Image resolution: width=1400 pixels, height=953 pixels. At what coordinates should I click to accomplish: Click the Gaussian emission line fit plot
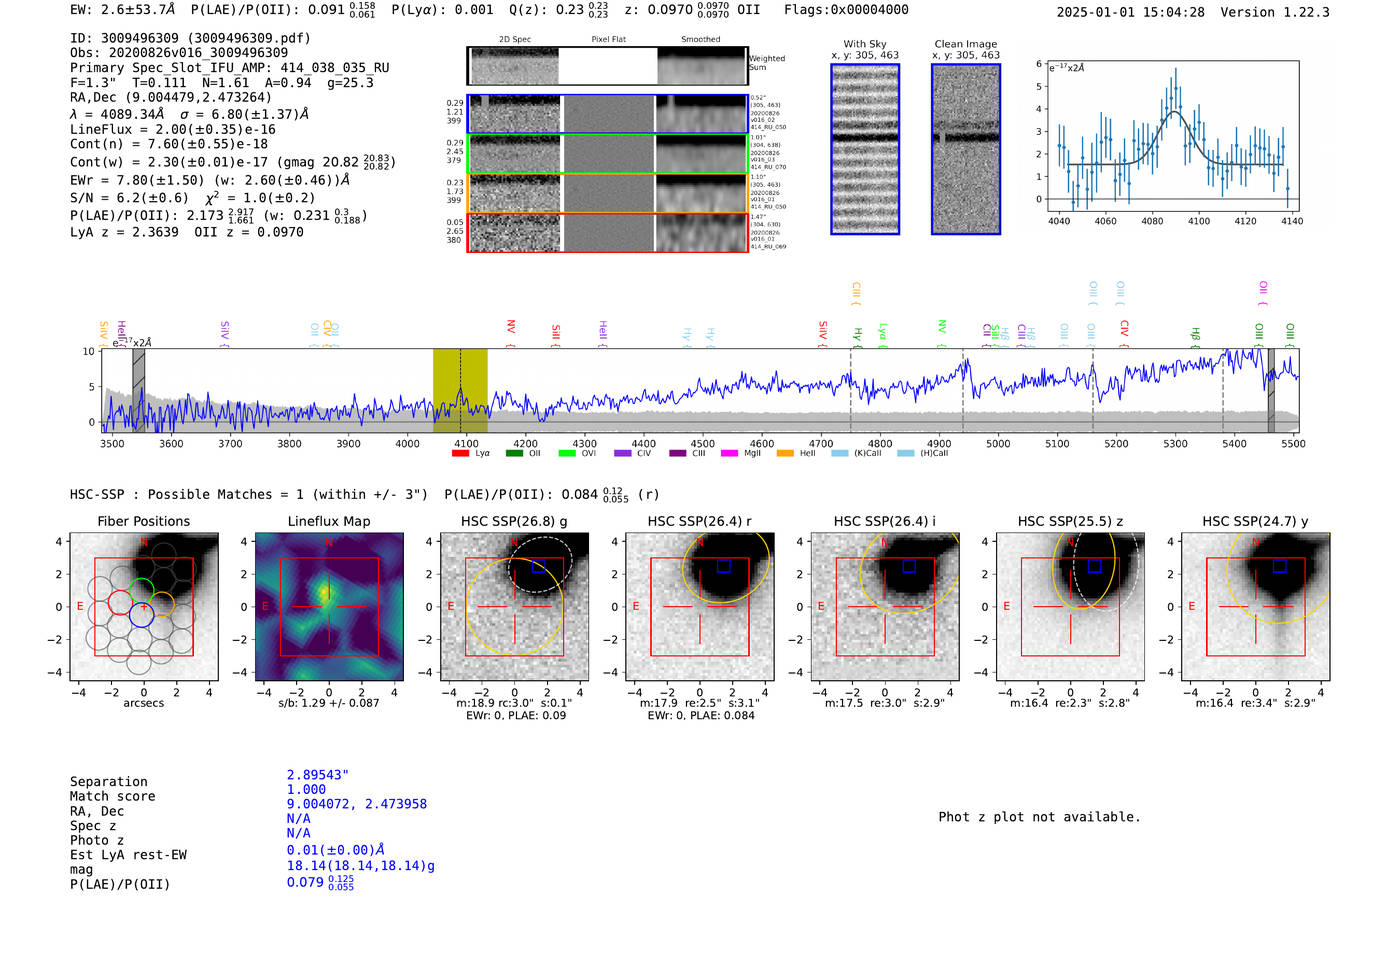pos(1173,136)
